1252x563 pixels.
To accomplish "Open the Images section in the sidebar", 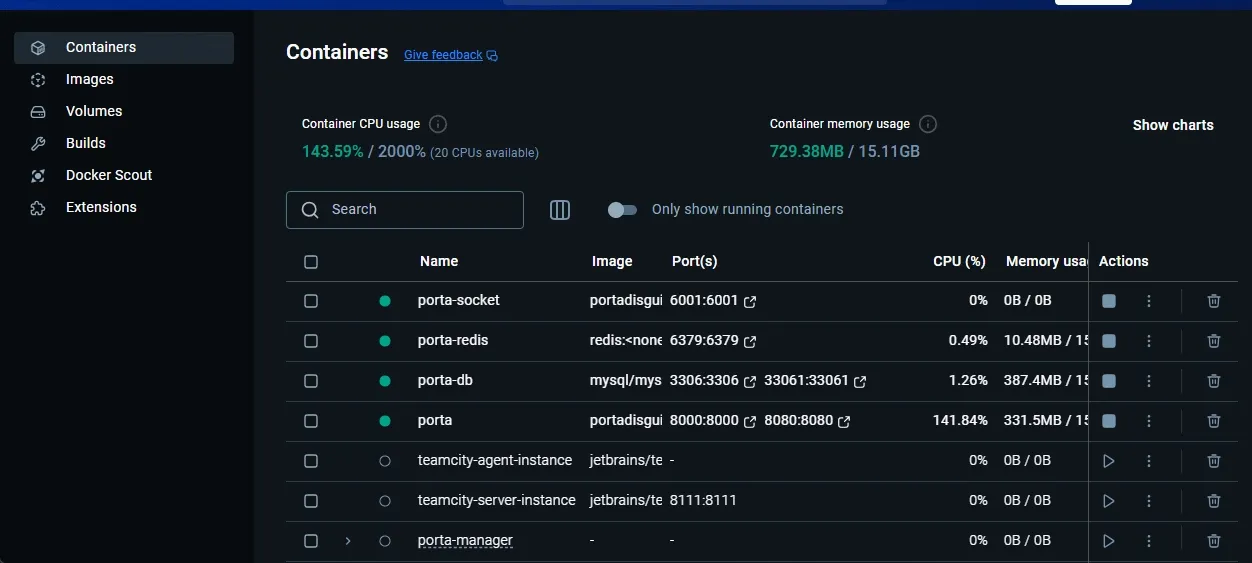I will (x=124, y=79).
